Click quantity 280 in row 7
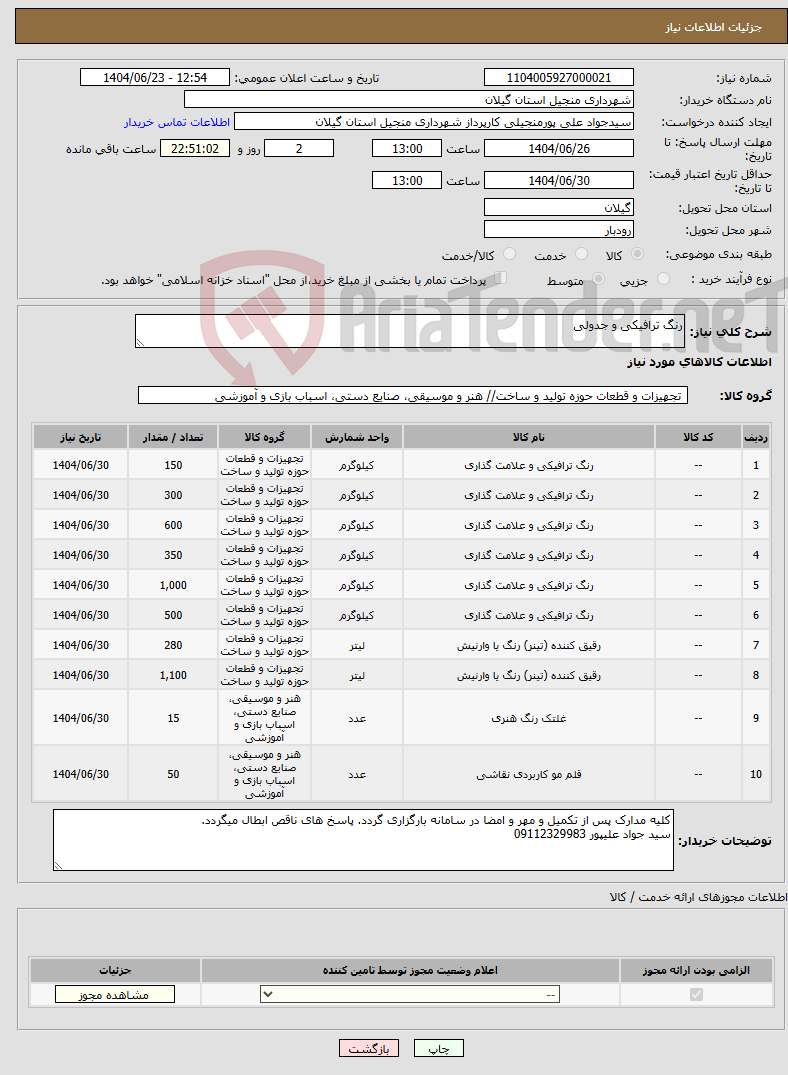788x1075 pixels. pyautogui.click(x=173, y=645)
